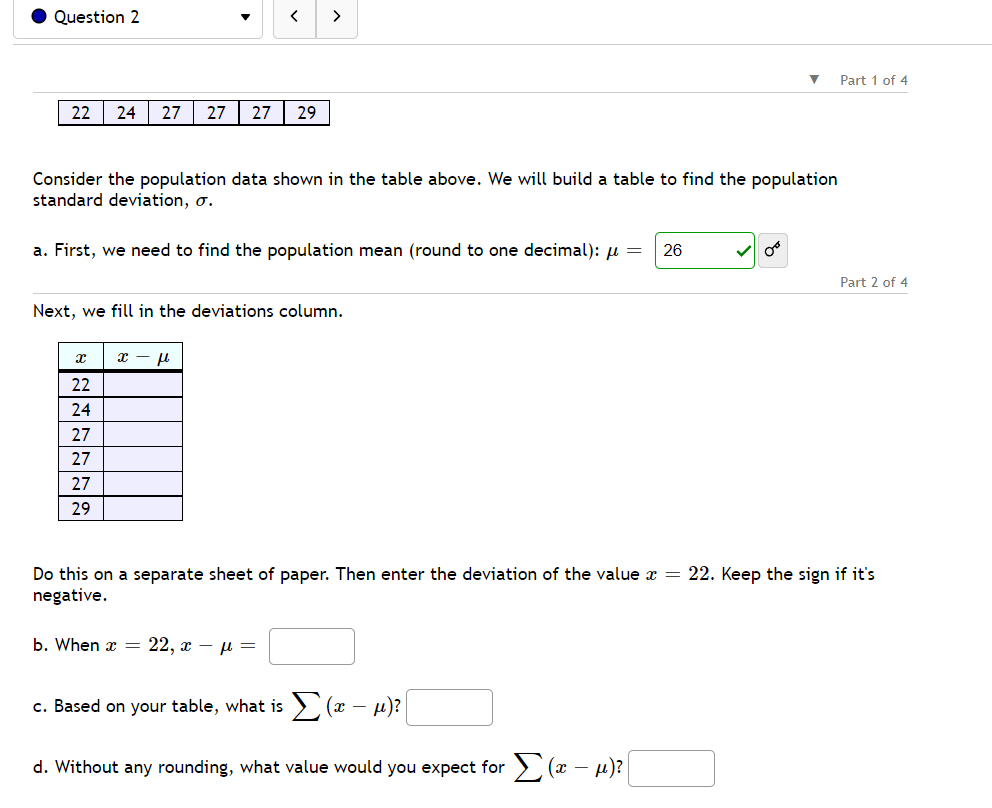Click the answer field for x minus mu
Image resolution: width=992 pixels, height=808 pixels.
[311, 646]
